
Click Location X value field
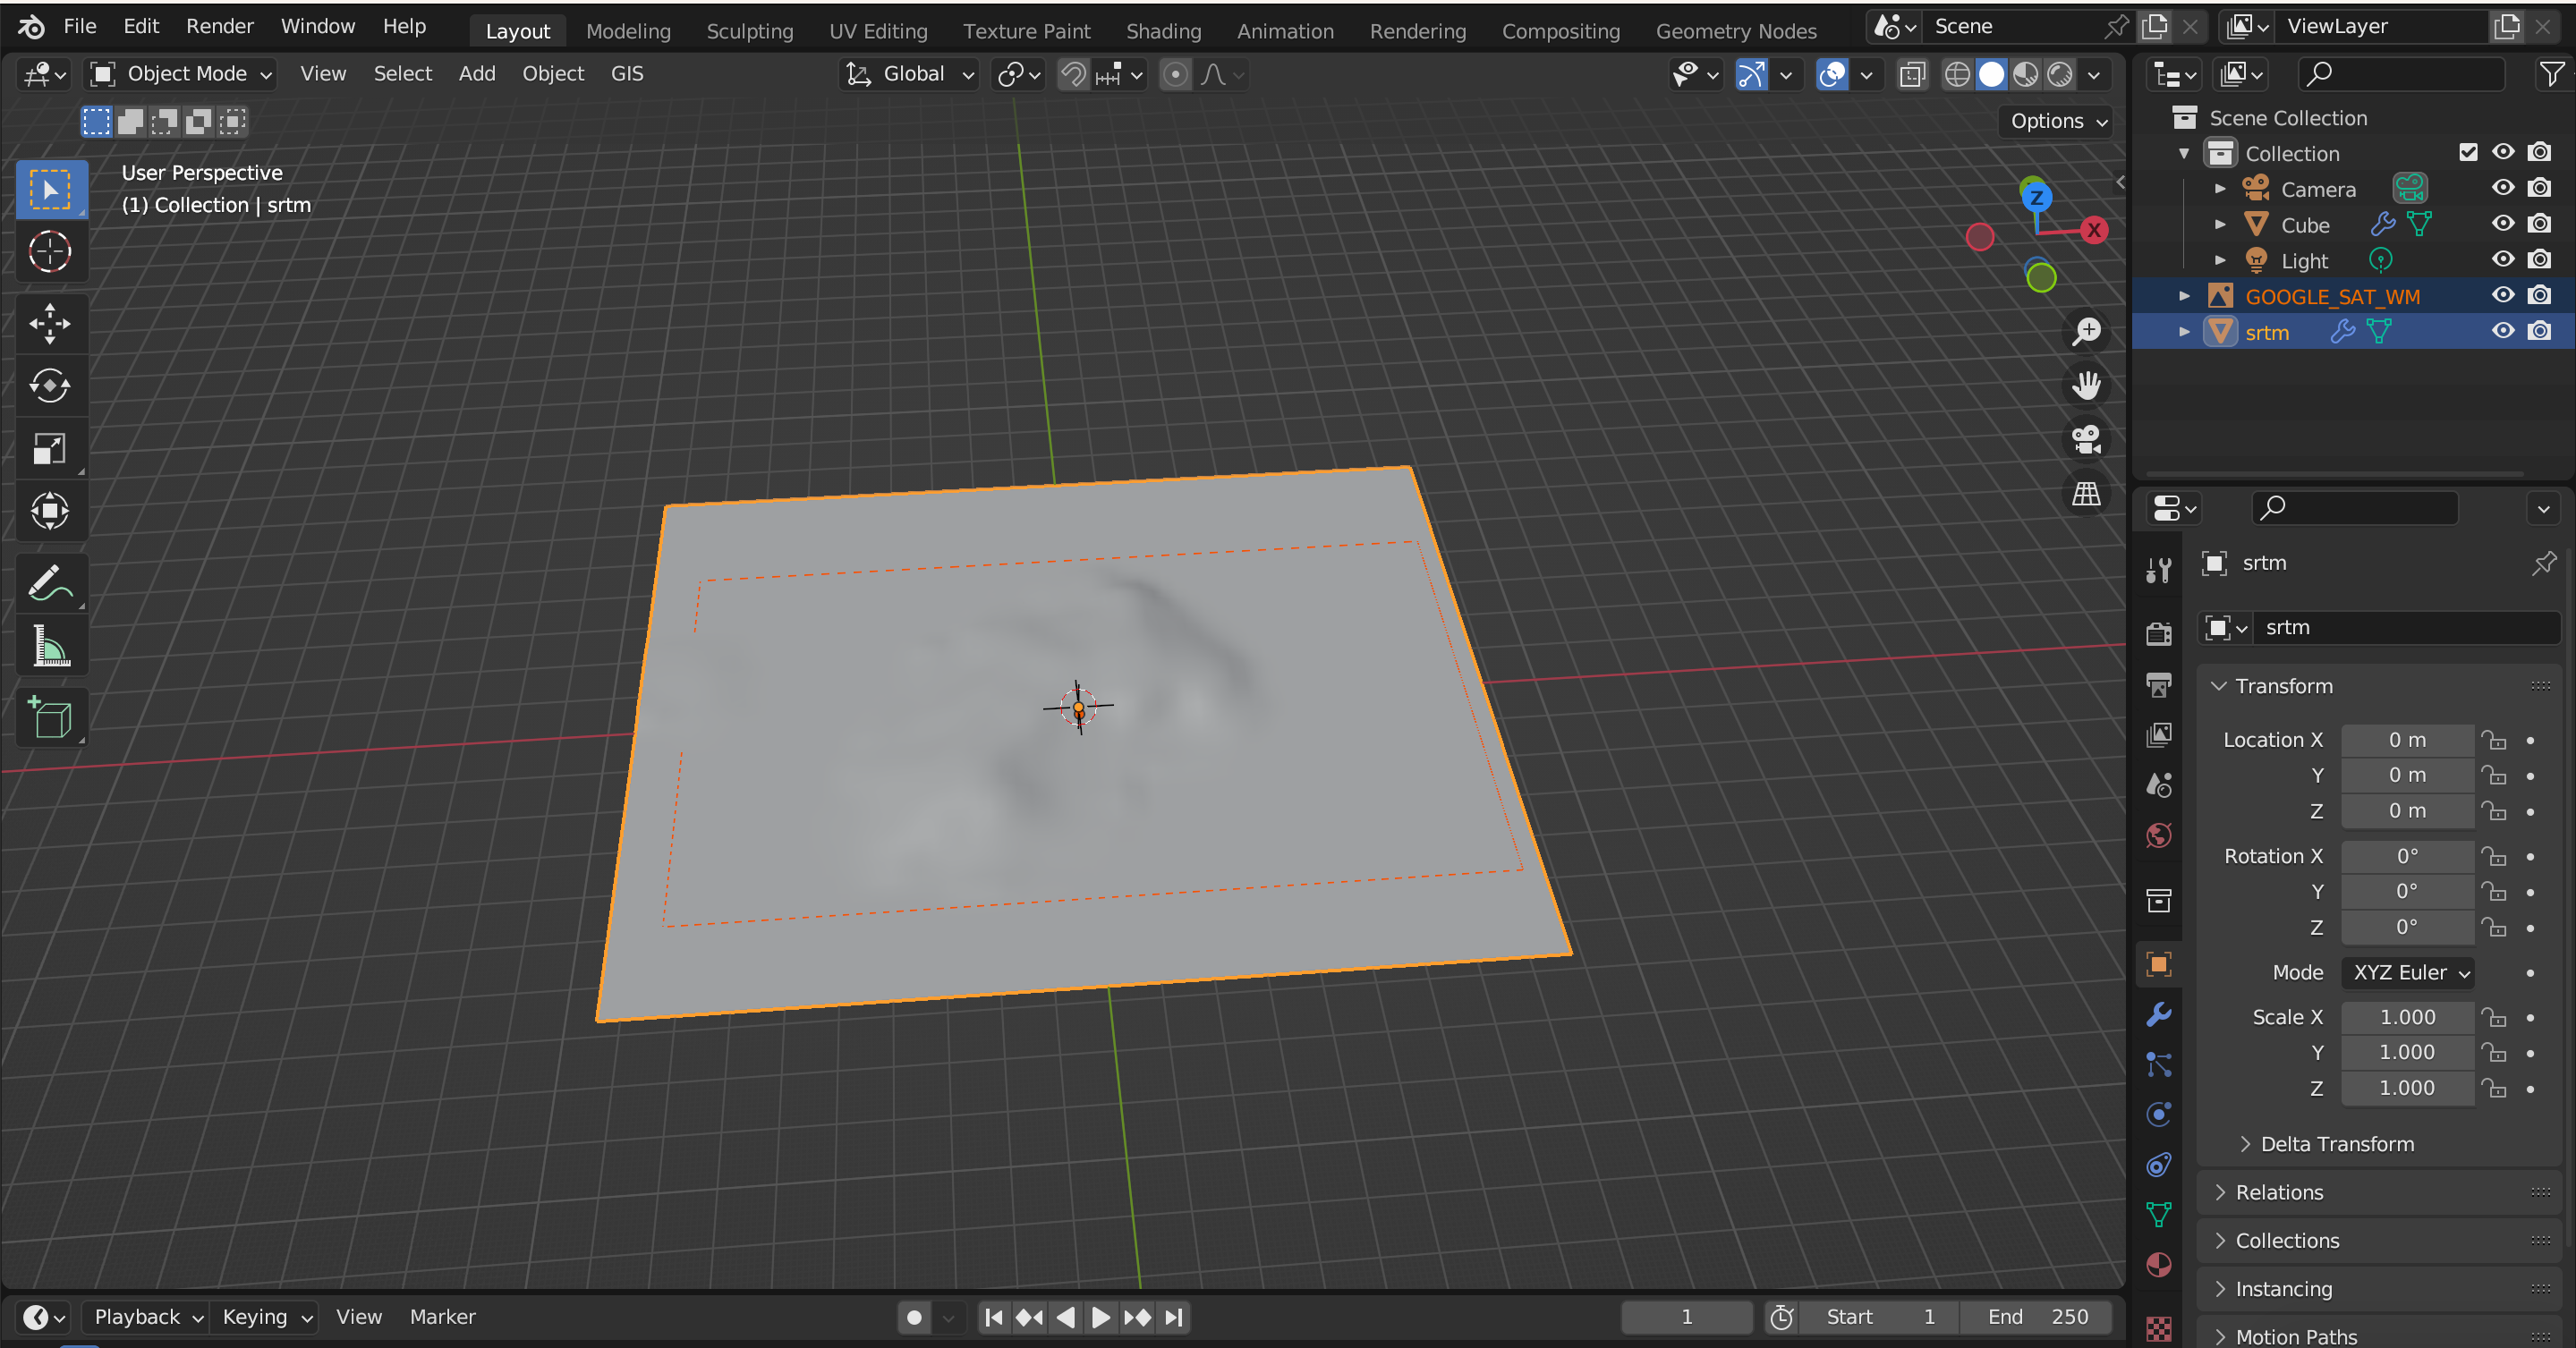(x=2407, y=740)
